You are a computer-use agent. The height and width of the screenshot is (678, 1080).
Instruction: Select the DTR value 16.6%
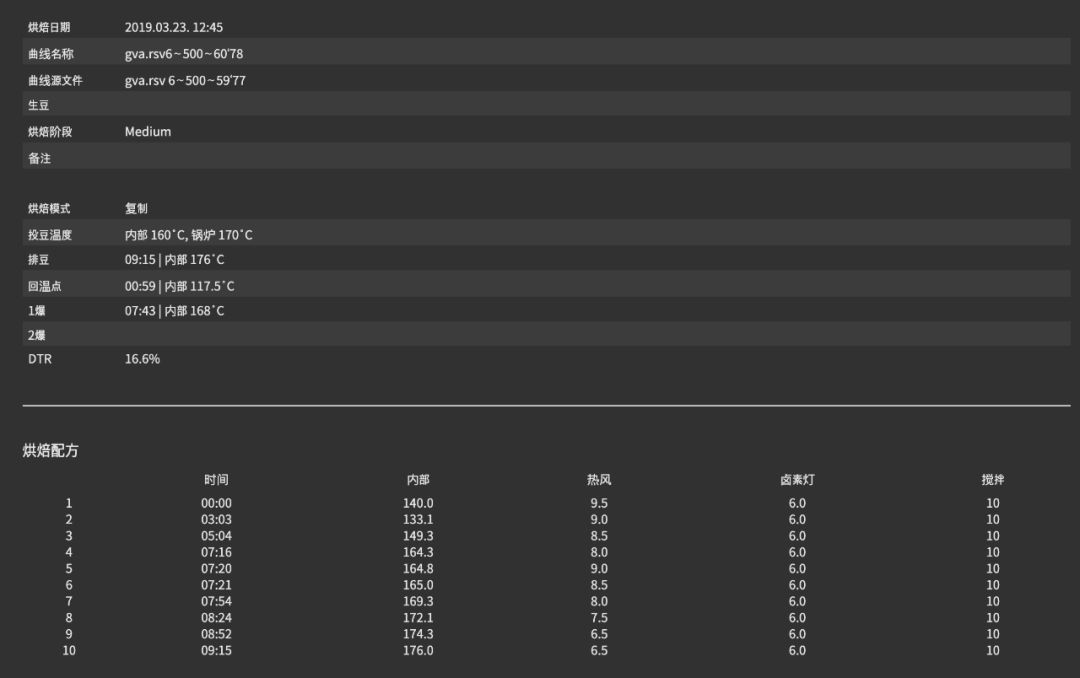142,359
